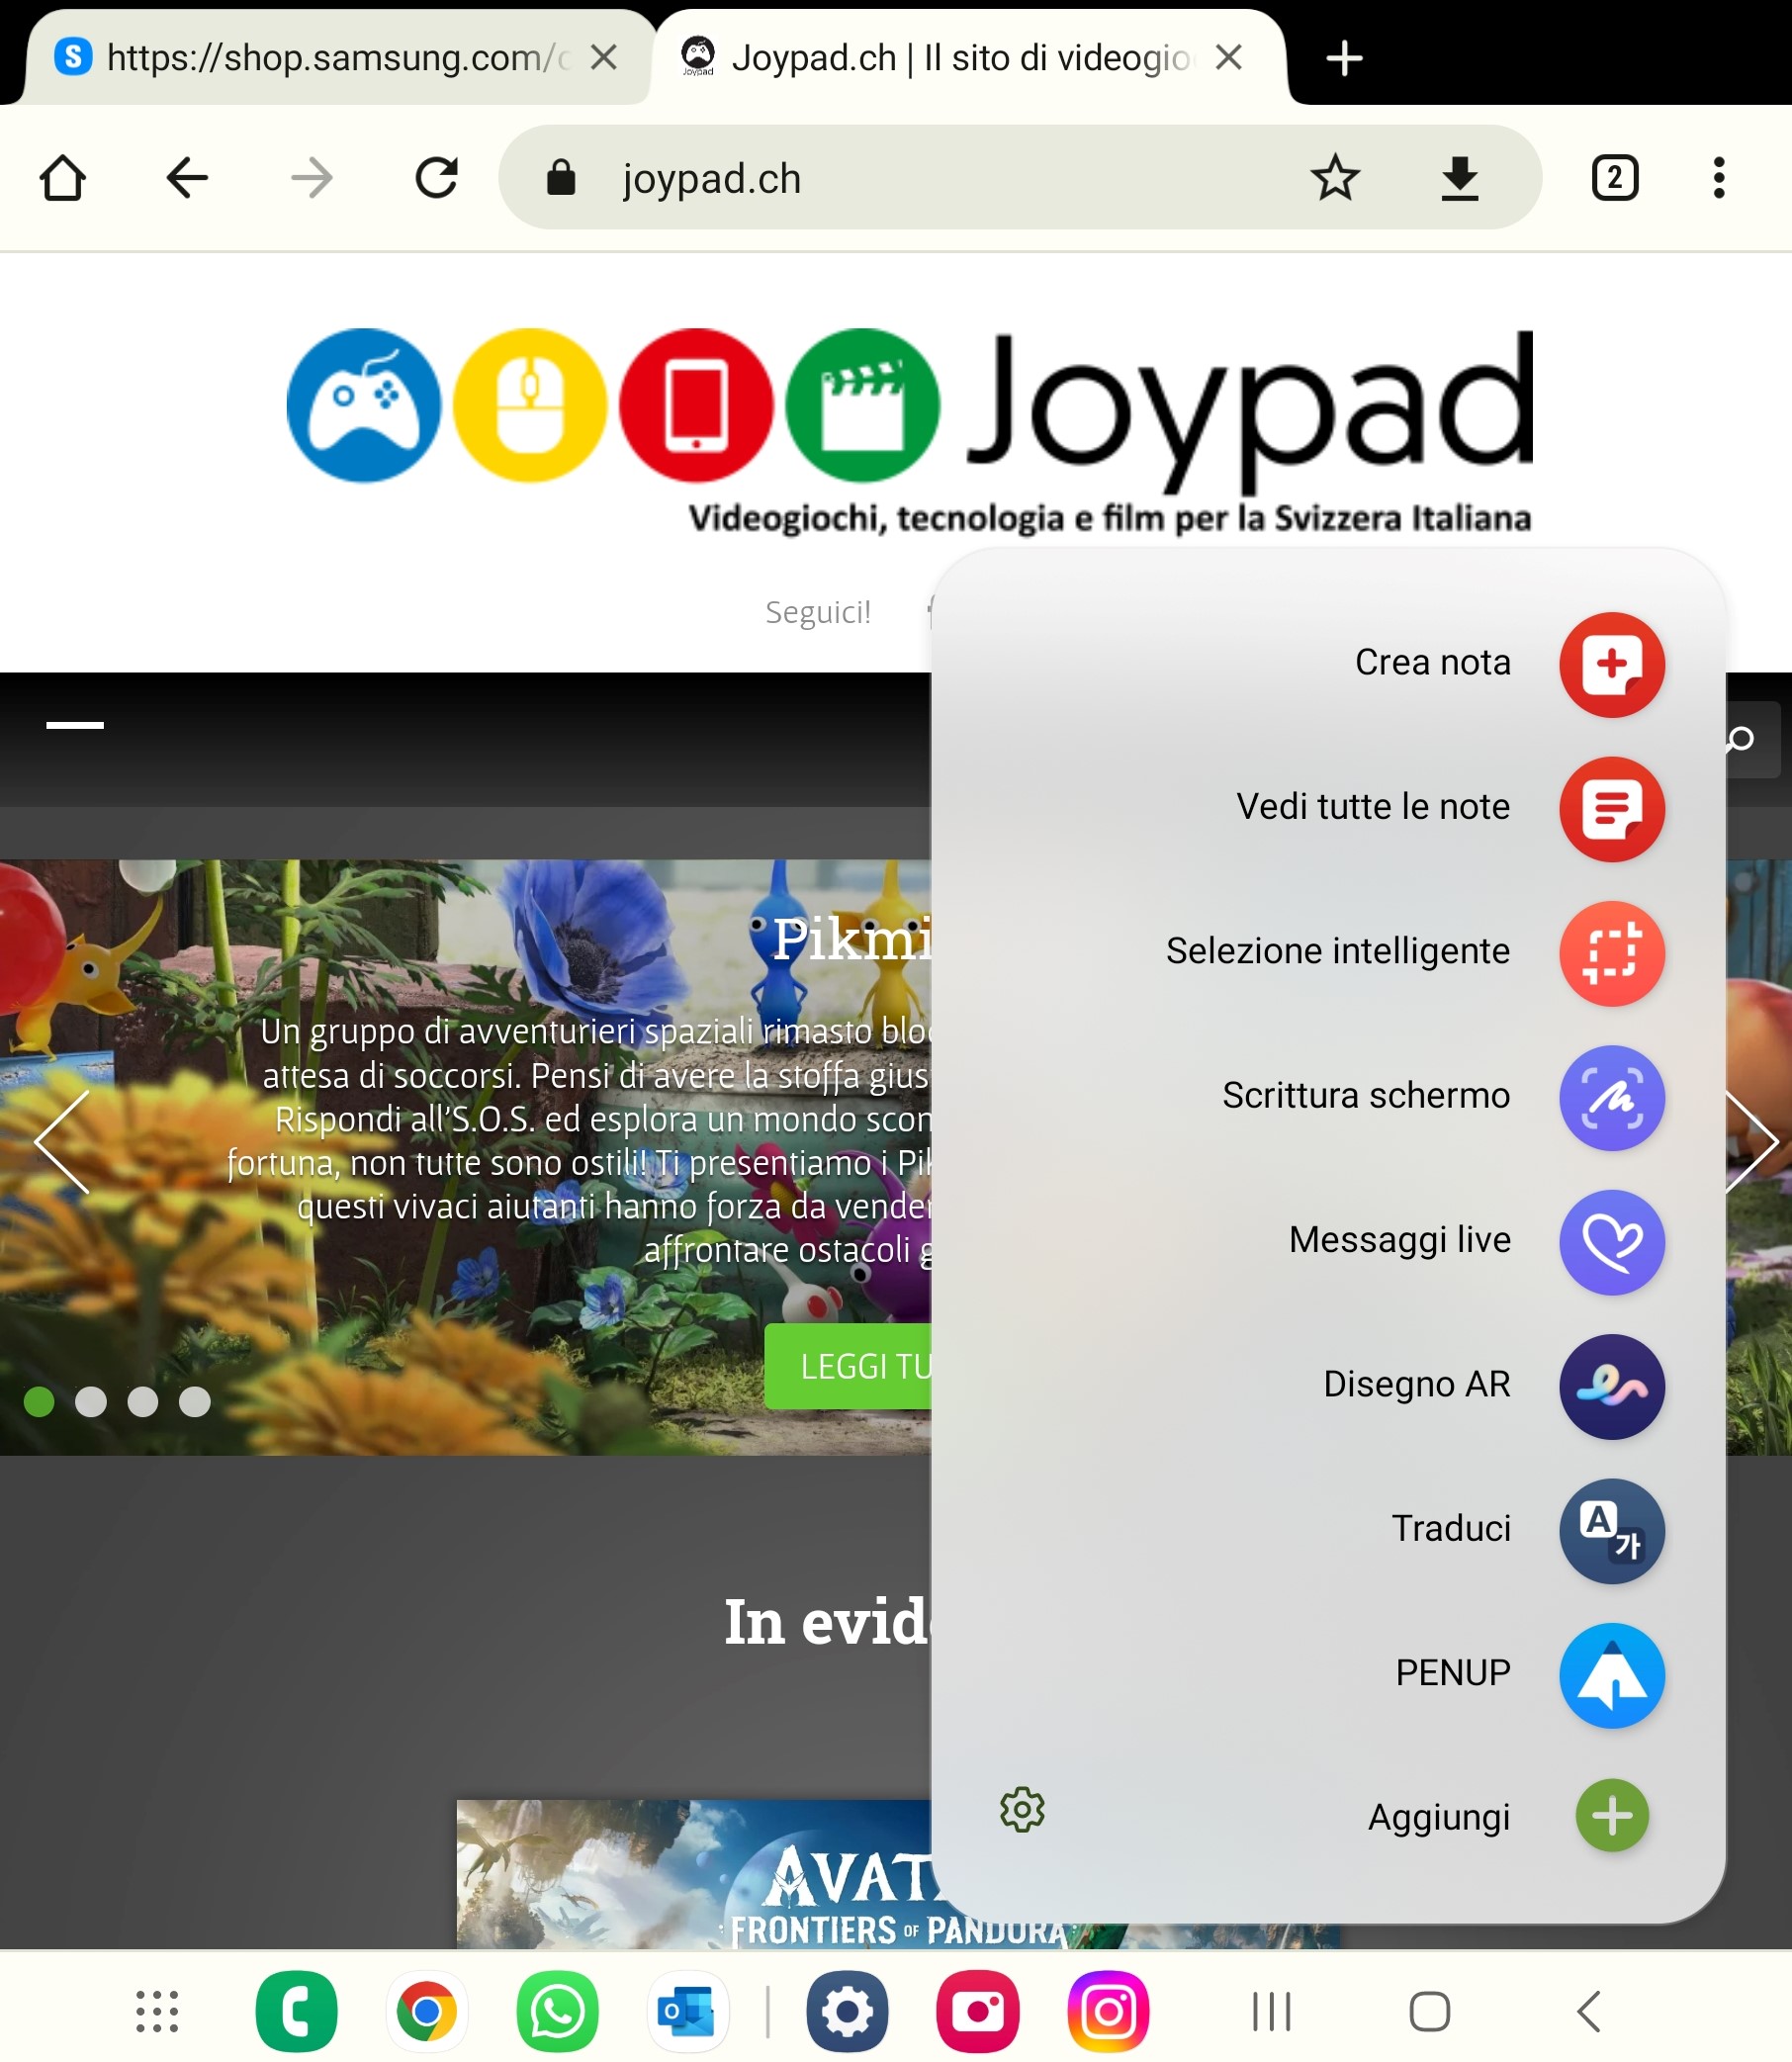Viewport: 1792px width, 2062px height.
Task: Tap the Android back navigation button
Action: pos(1589,2011)
